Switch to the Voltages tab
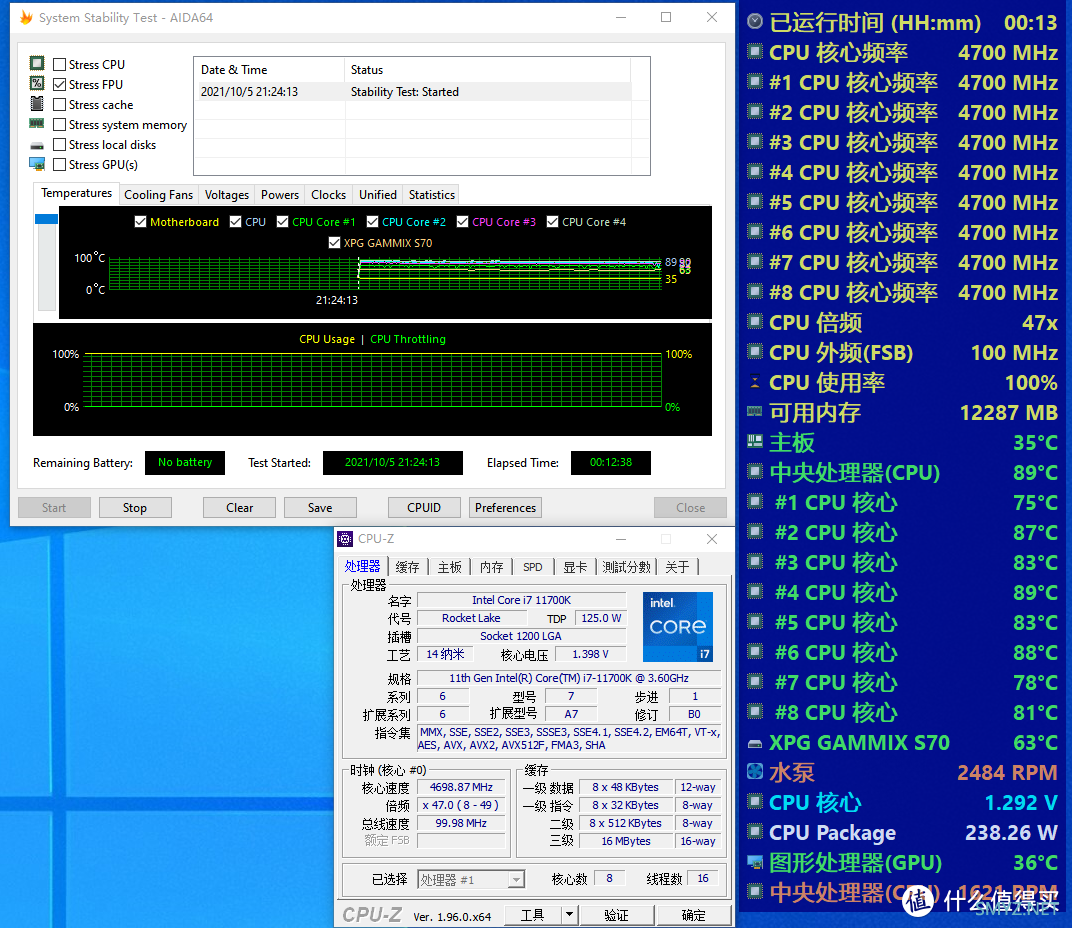 (x=227, y=195)
